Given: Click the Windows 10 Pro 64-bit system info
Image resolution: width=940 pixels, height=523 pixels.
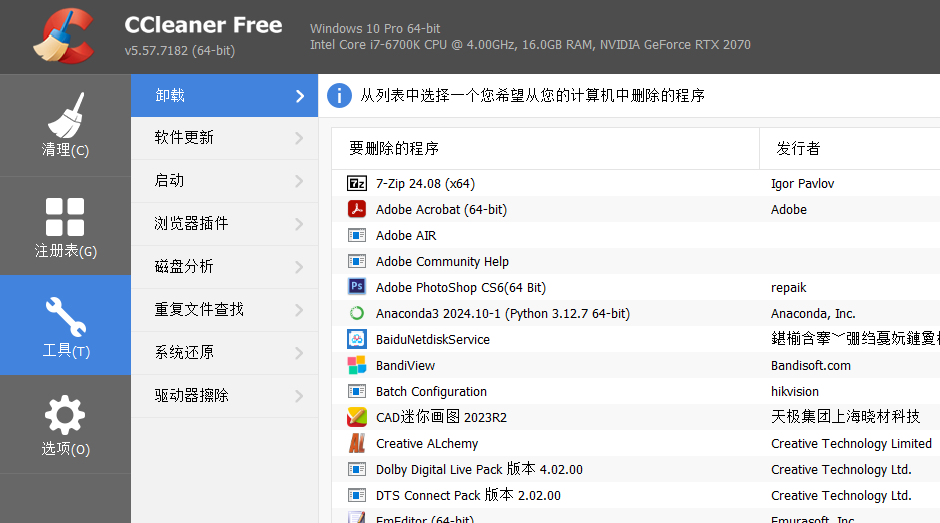Looking at the screenshot, I should (x=375, y=28).
